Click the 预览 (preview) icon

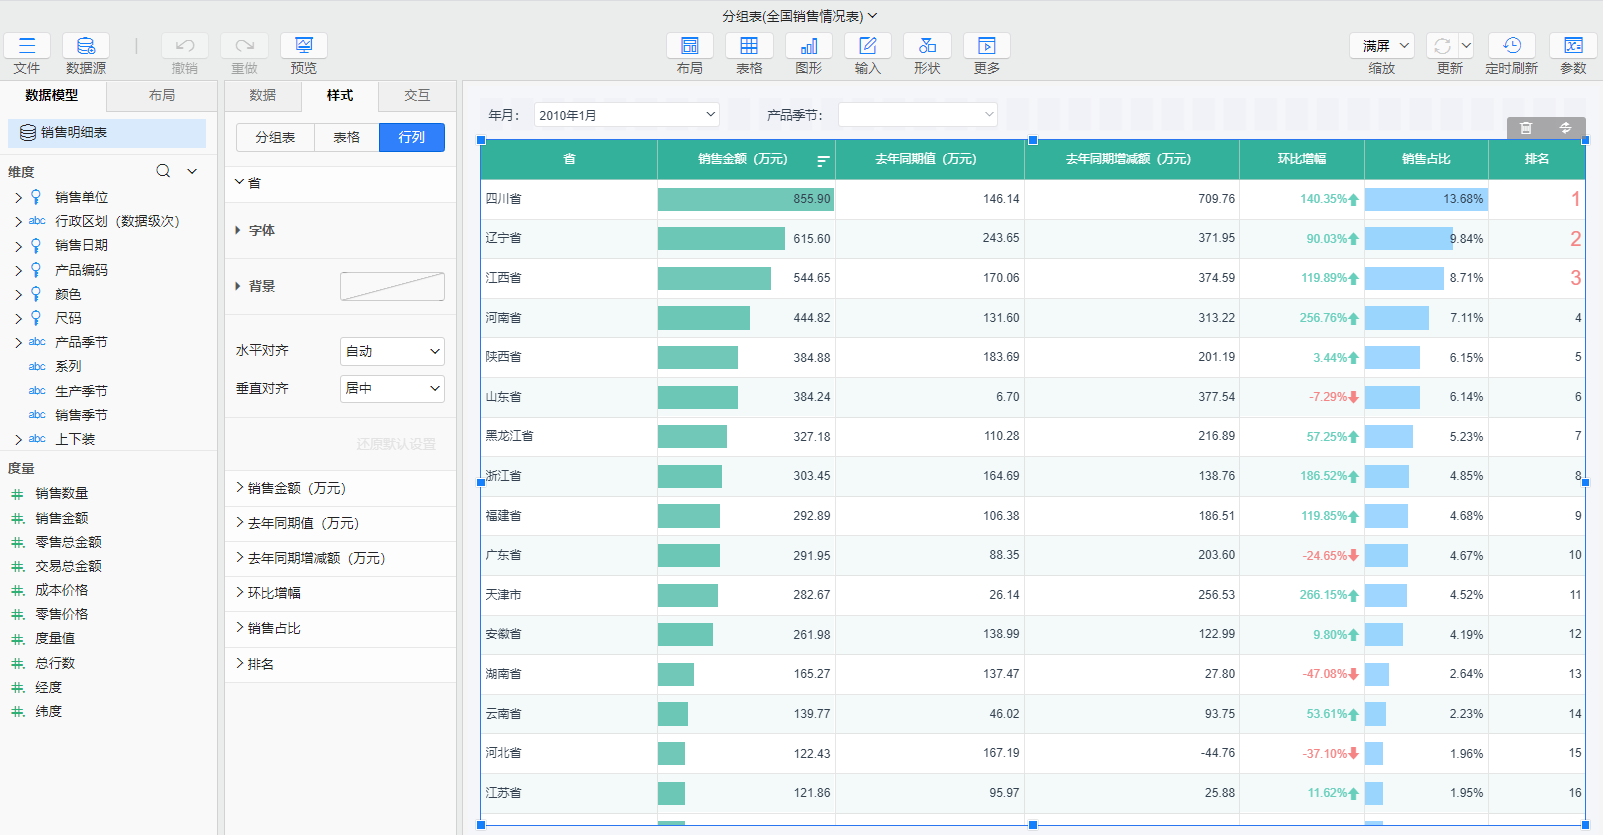pyautogui.click(x=304, y=46)
